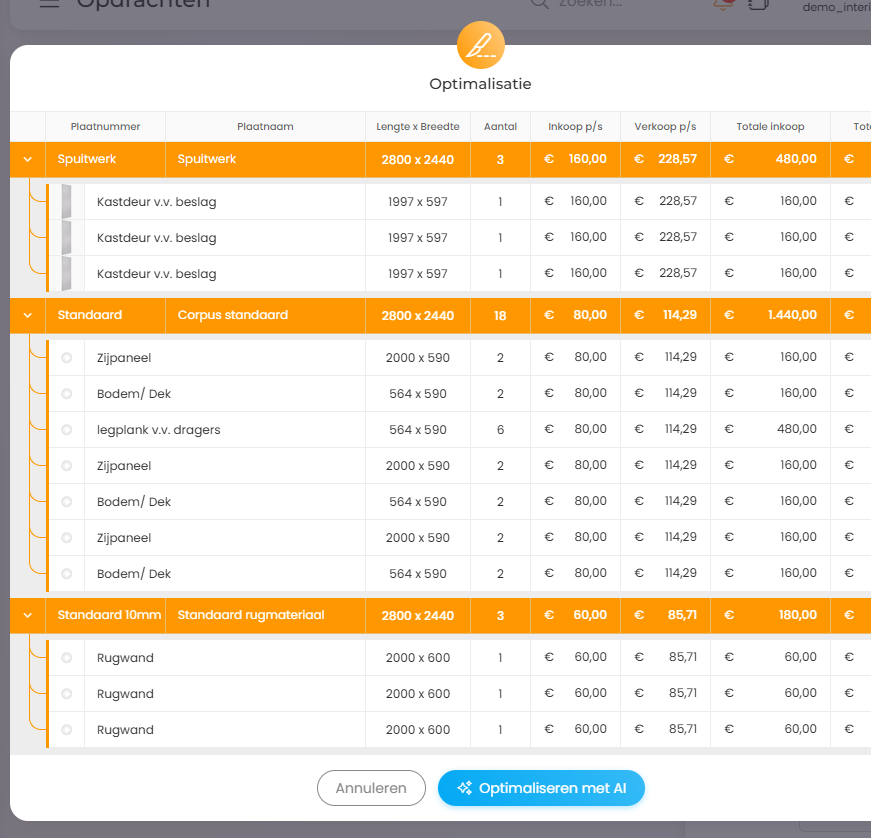Collapse the Standaard 10mm group

tap(28, 616)
